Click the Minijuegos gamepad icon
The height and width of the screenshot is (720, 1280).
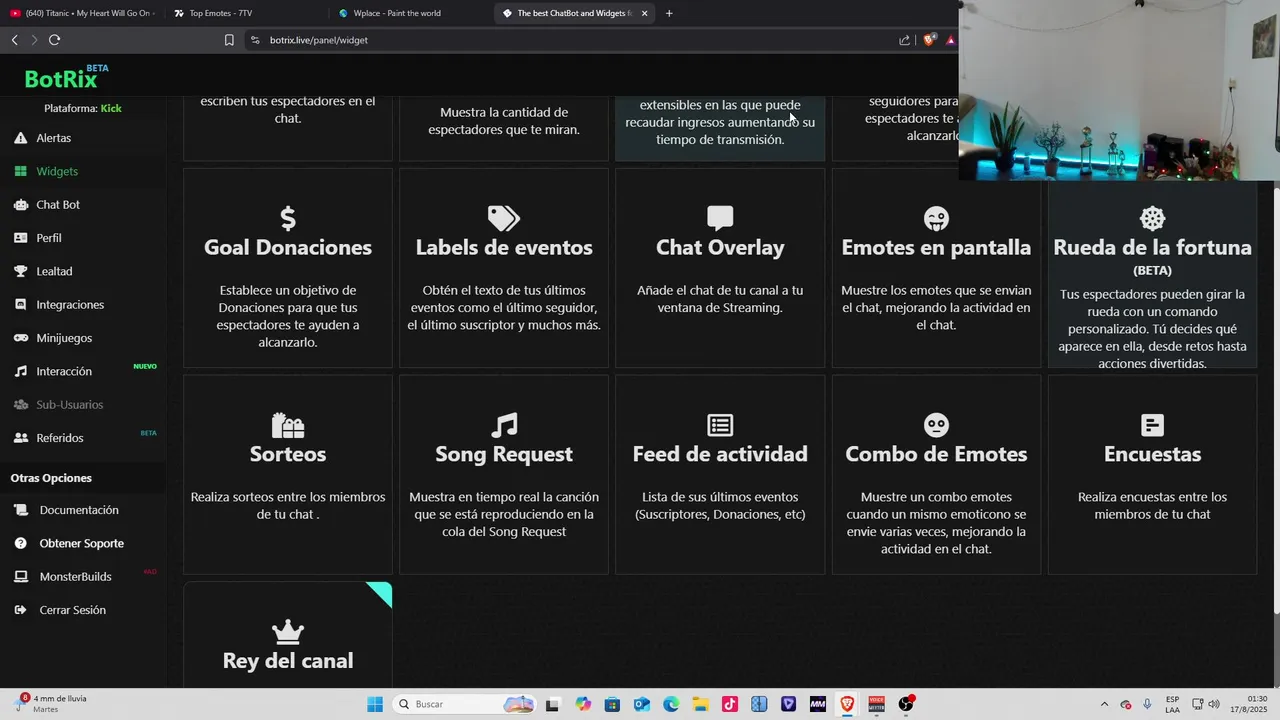20,338
